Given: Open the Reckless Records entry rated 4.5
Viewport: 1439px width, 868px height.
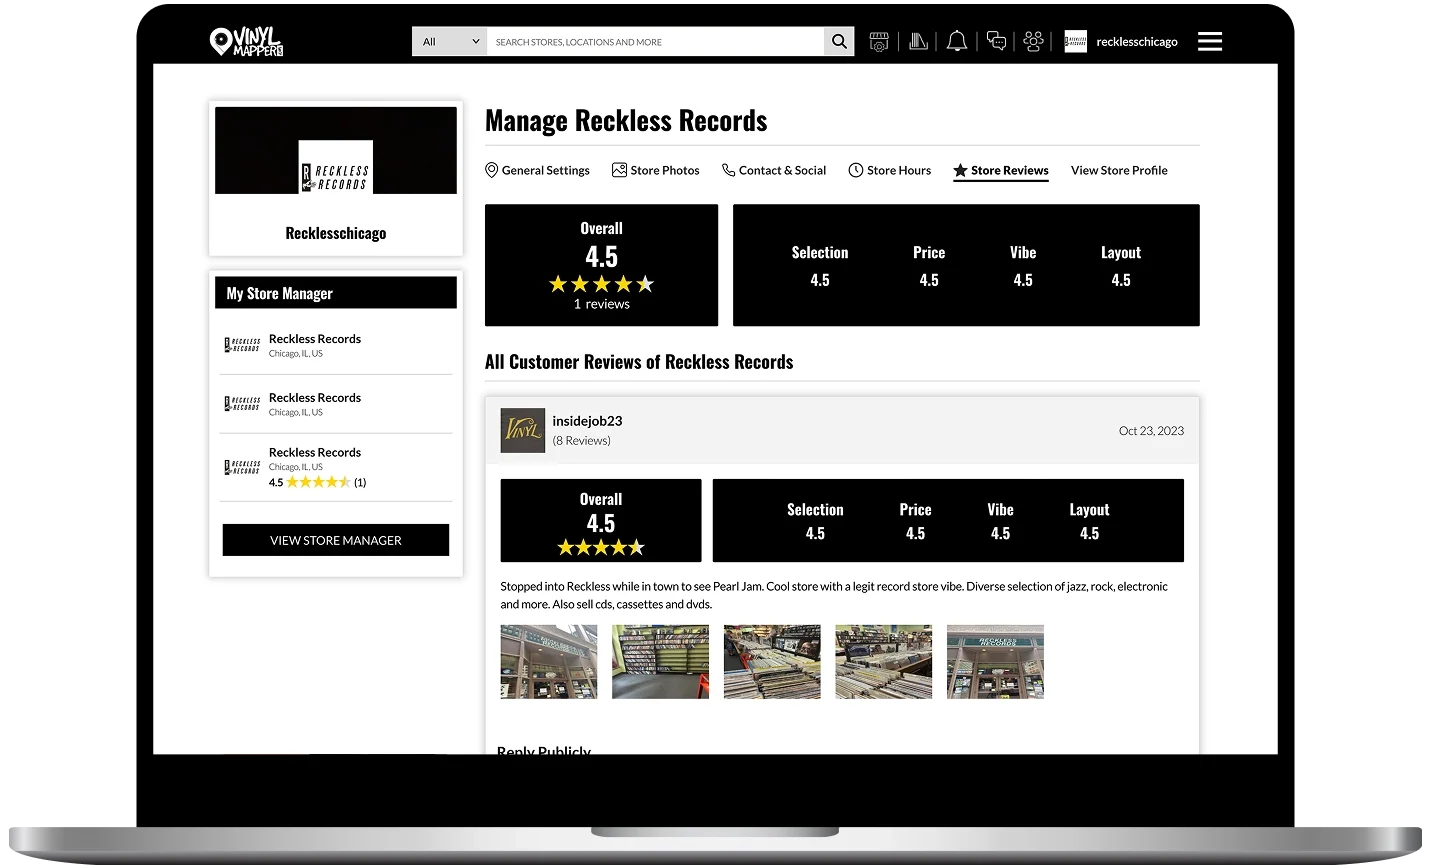Looking at the screenshot, I should (x=336, y=467).
